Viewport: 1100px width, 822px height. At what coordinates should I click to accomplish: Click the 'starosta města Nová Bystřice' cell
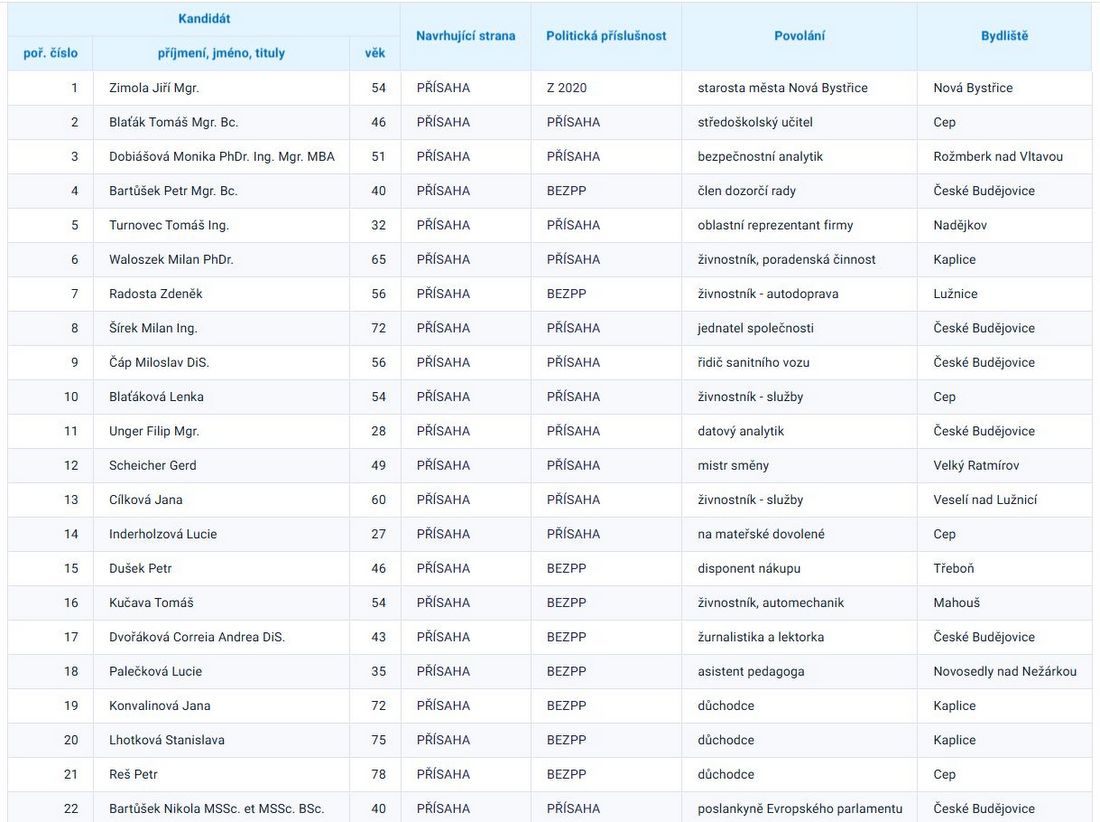[x=782, y=88]
